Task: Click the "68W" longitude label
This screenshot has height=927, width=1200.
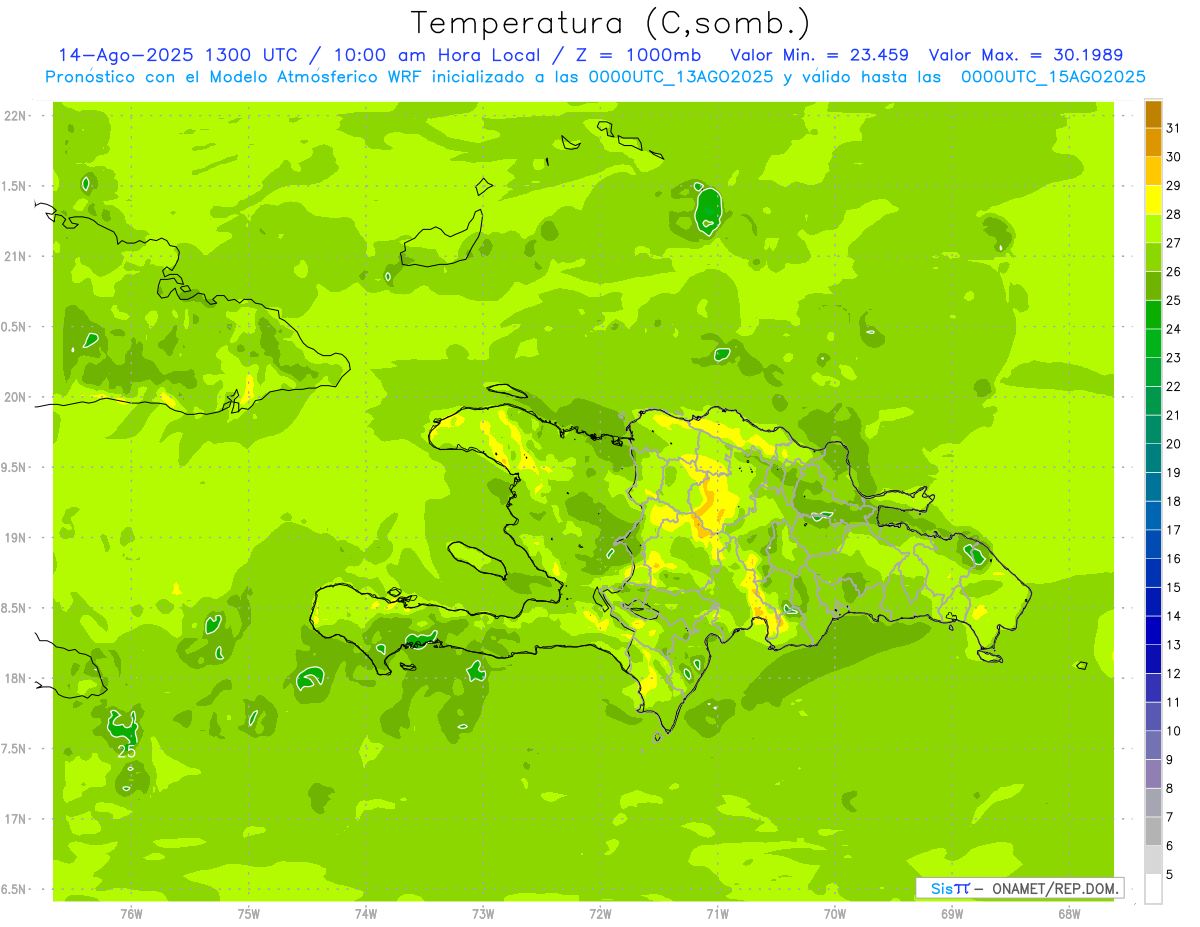Action: coord(1069,913)
